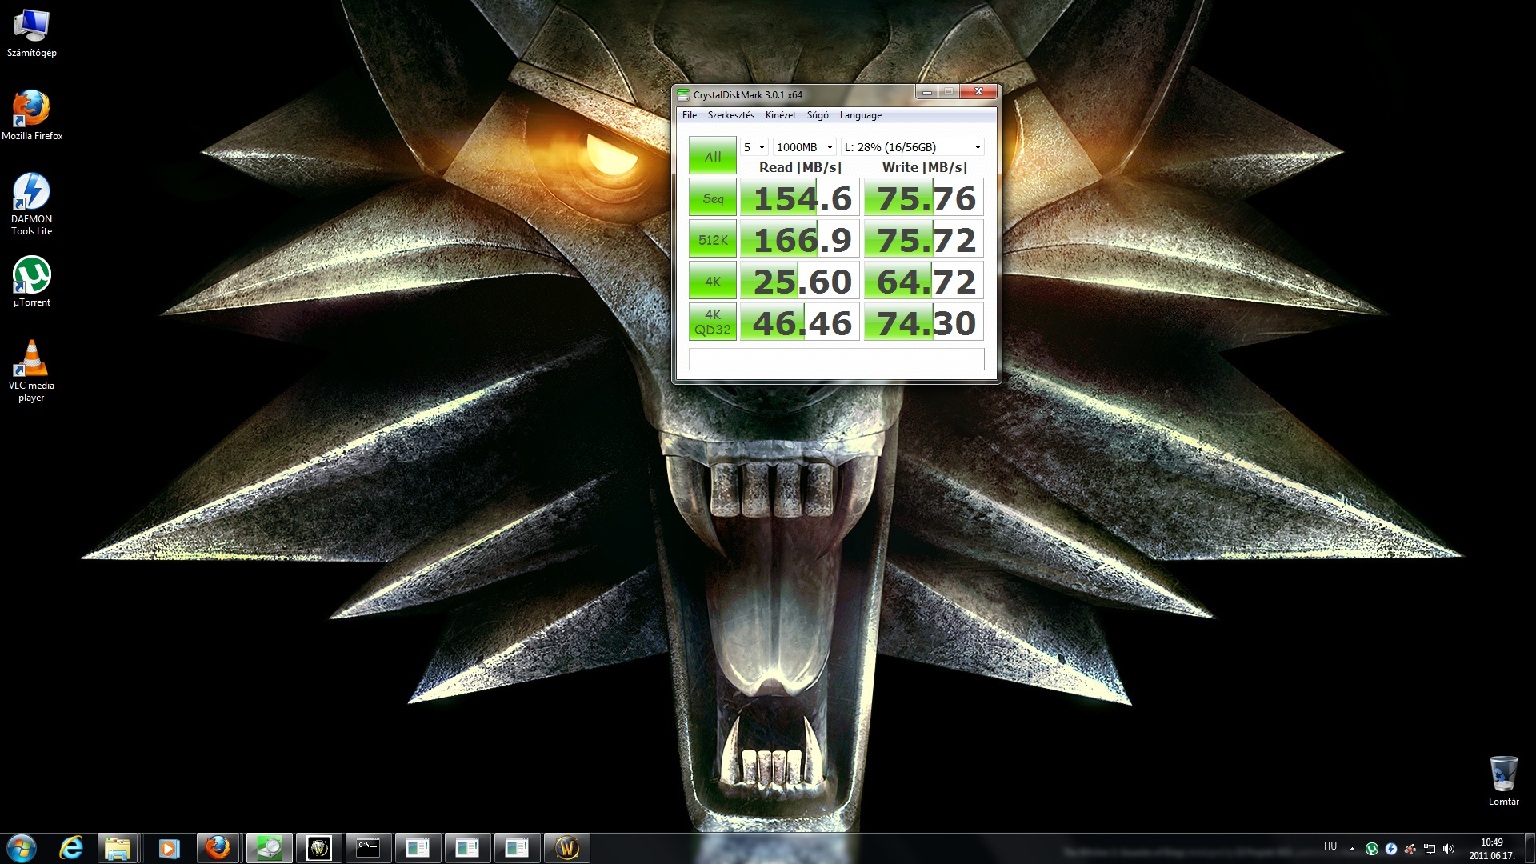Close the CrystalDiskMark window
1536x864 pixels.
978,93
